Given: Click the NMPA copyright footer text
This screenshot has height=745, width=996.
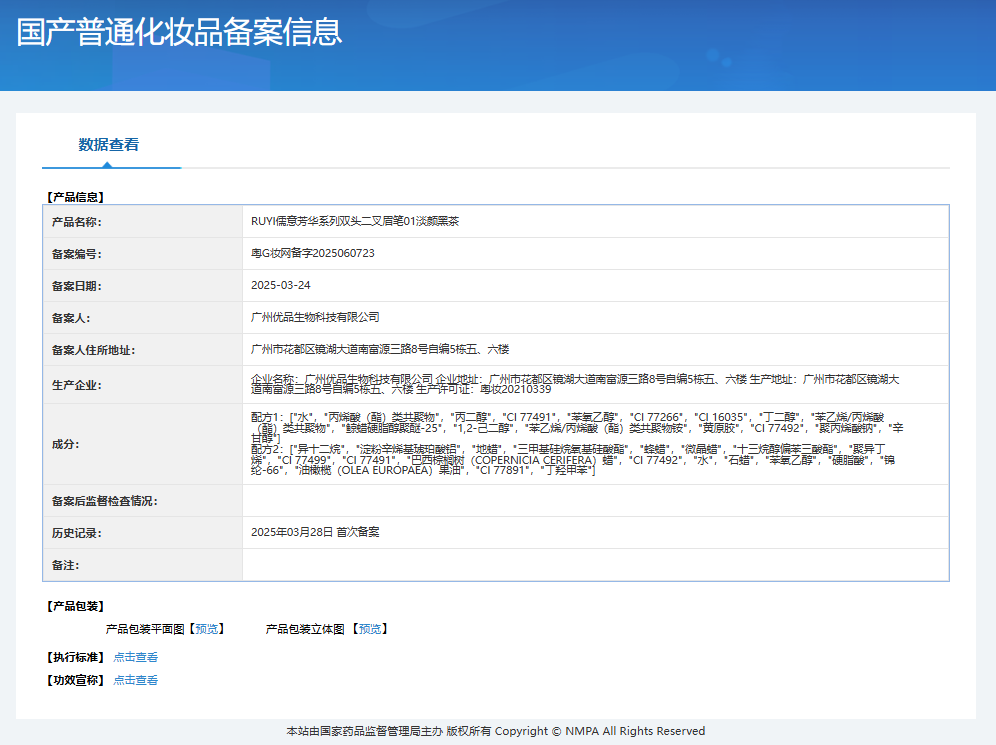Looking at the screenshot, I should coord(495,731).
